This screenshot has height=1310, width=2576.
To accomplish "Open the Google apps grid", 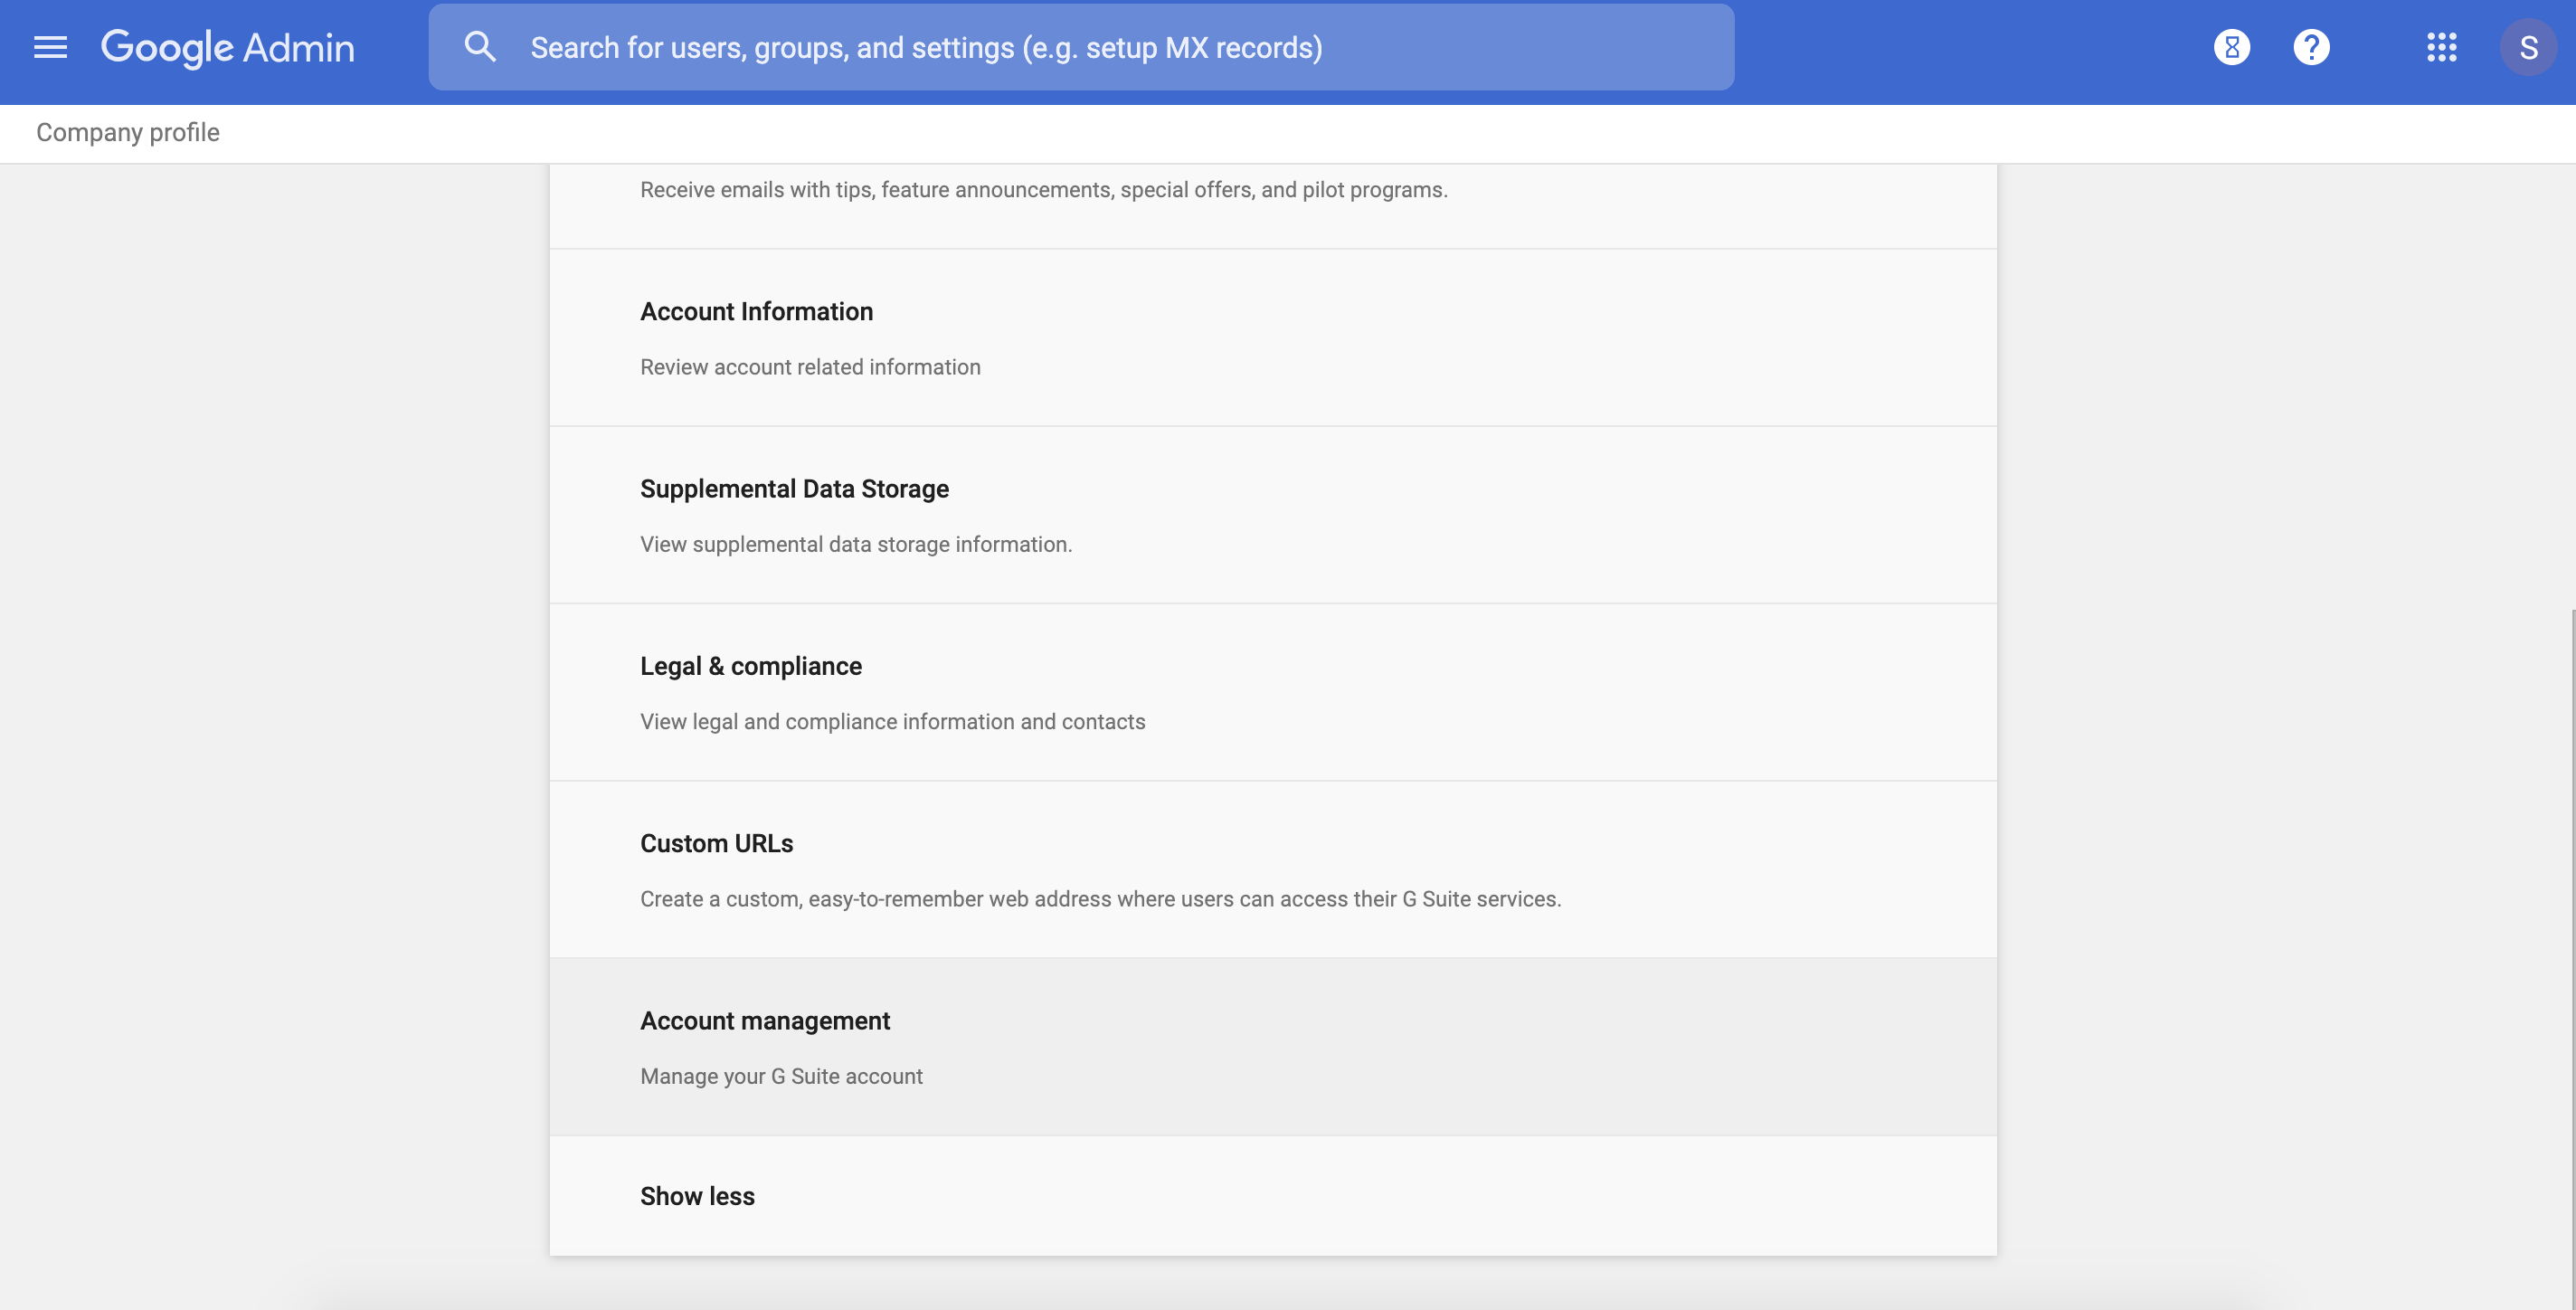I will (x=2441, y=47).
